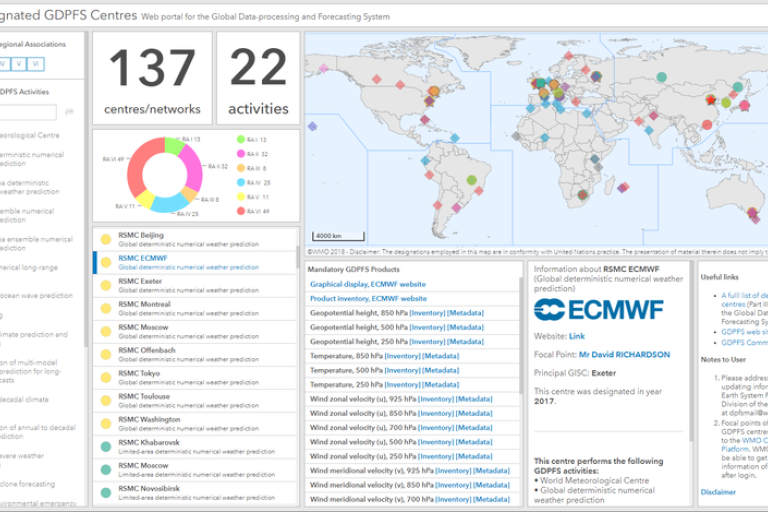Viewport: 768px width, 512px height.
Task: Click the red star marker over Beijing on map
Action: pyautogui.click(x=711, y=100)
